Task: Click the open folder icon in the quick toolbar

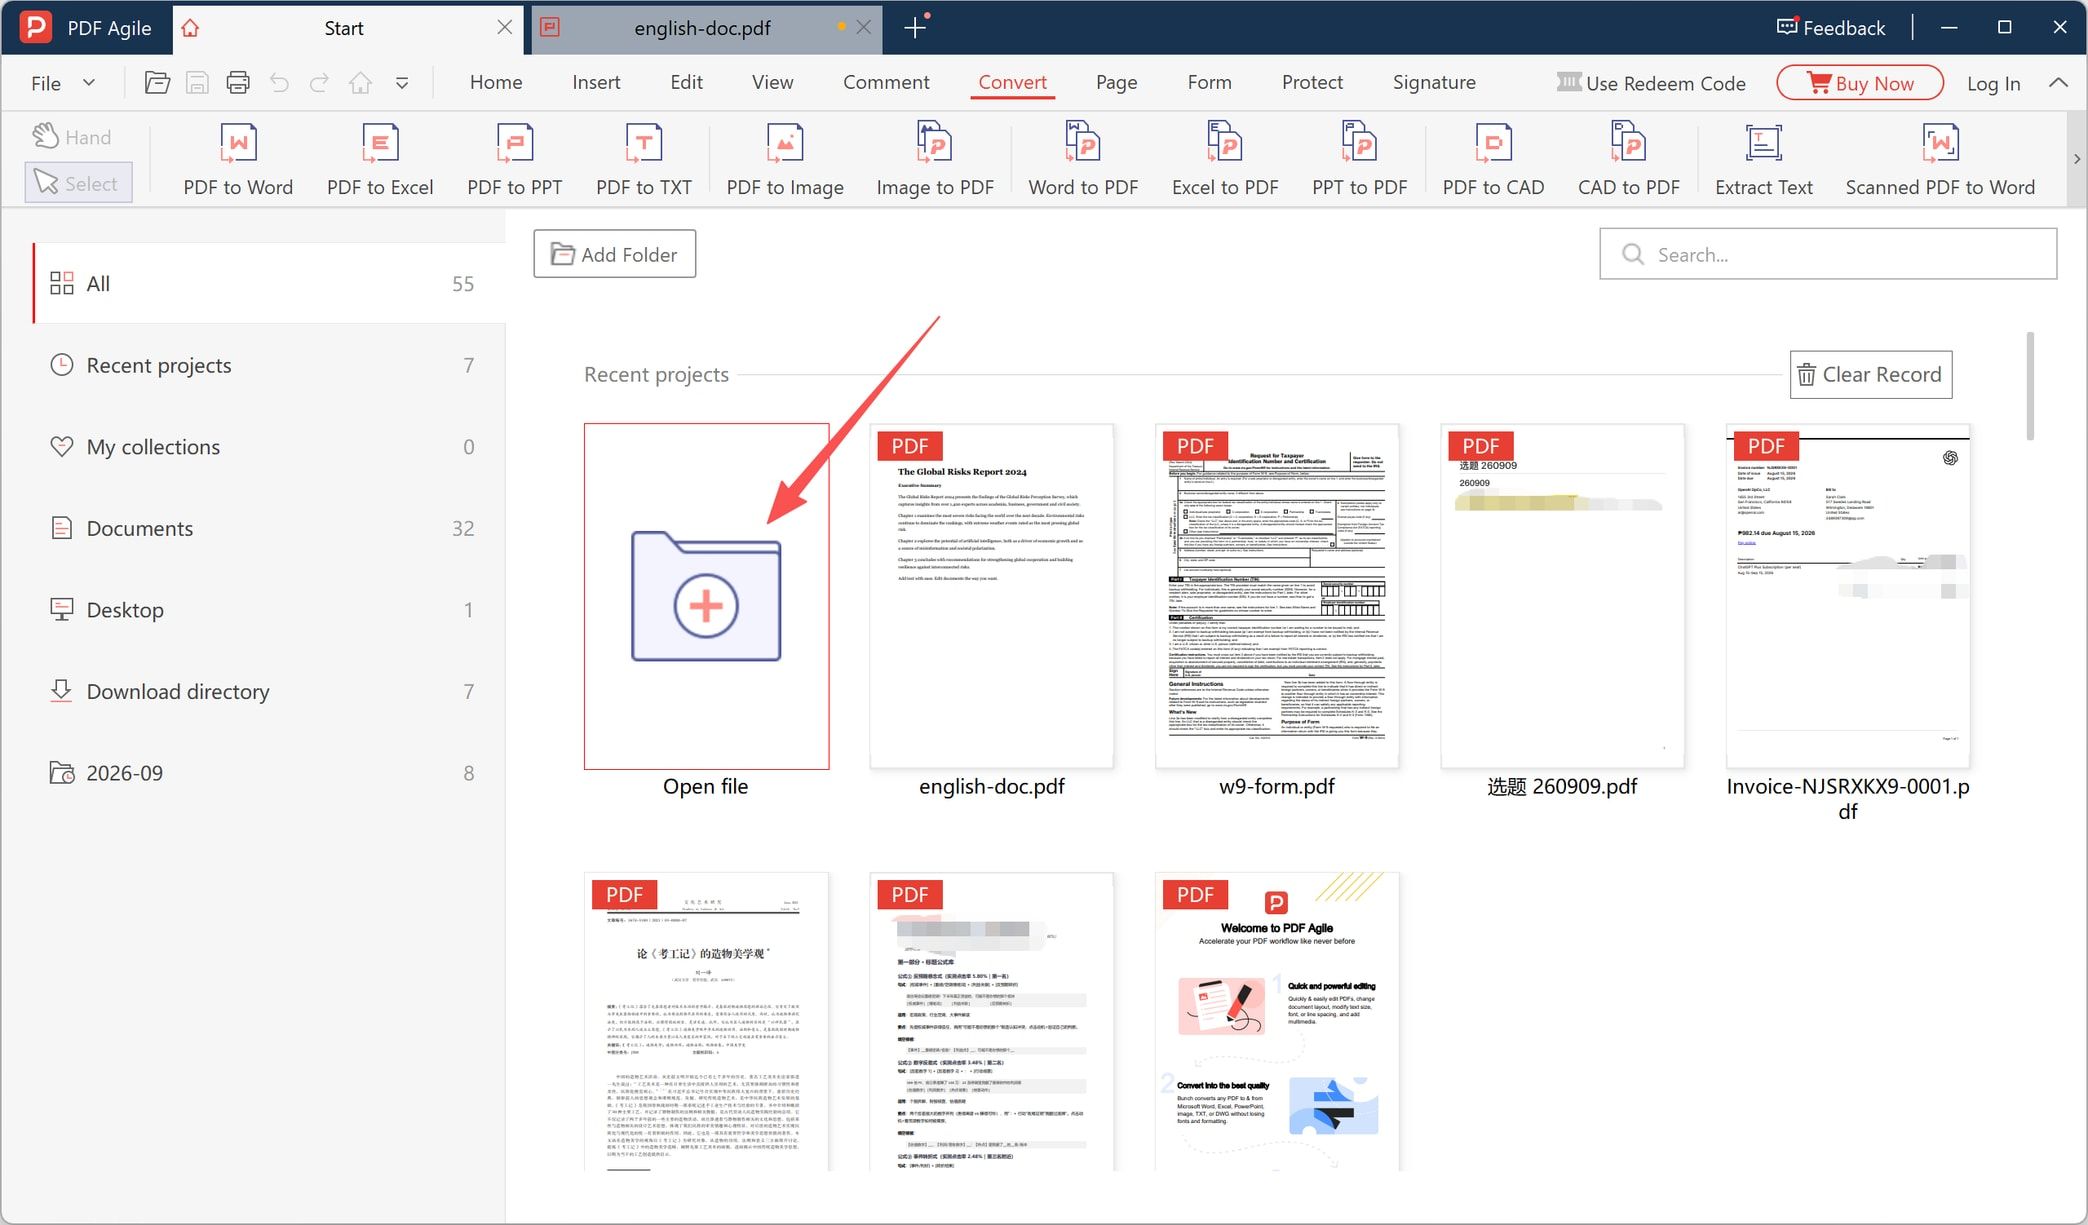Action: (x=157, y=83)
